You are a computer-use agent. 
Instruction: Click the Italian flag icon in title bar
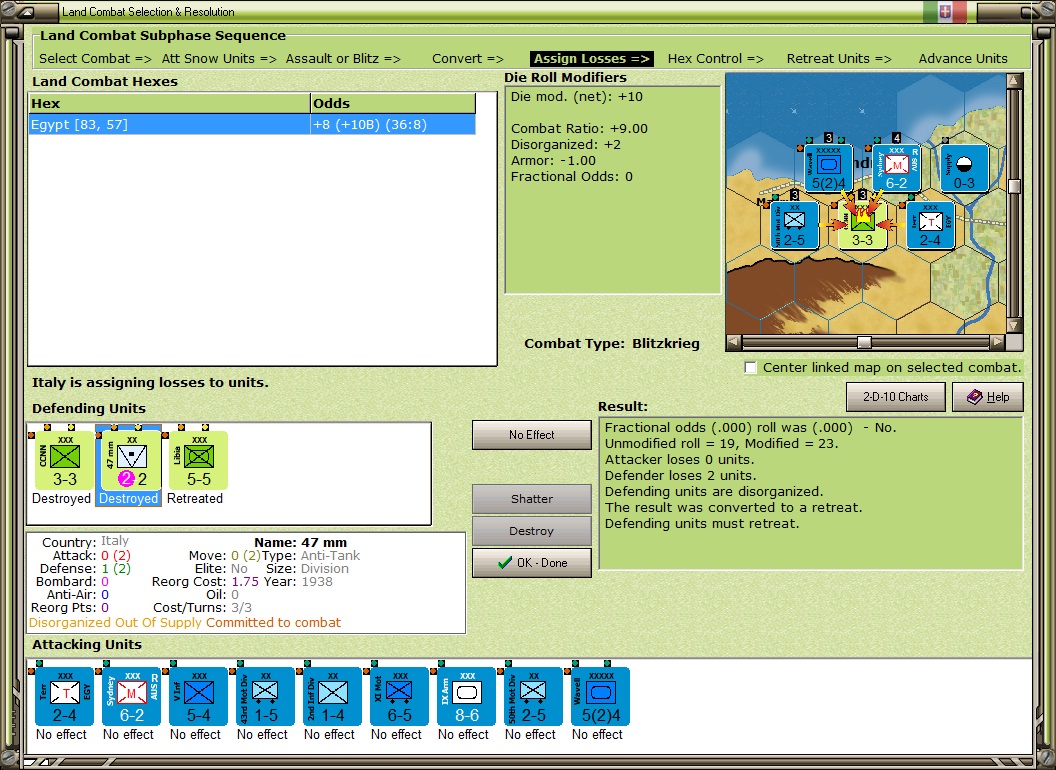[x=945, y=11]
